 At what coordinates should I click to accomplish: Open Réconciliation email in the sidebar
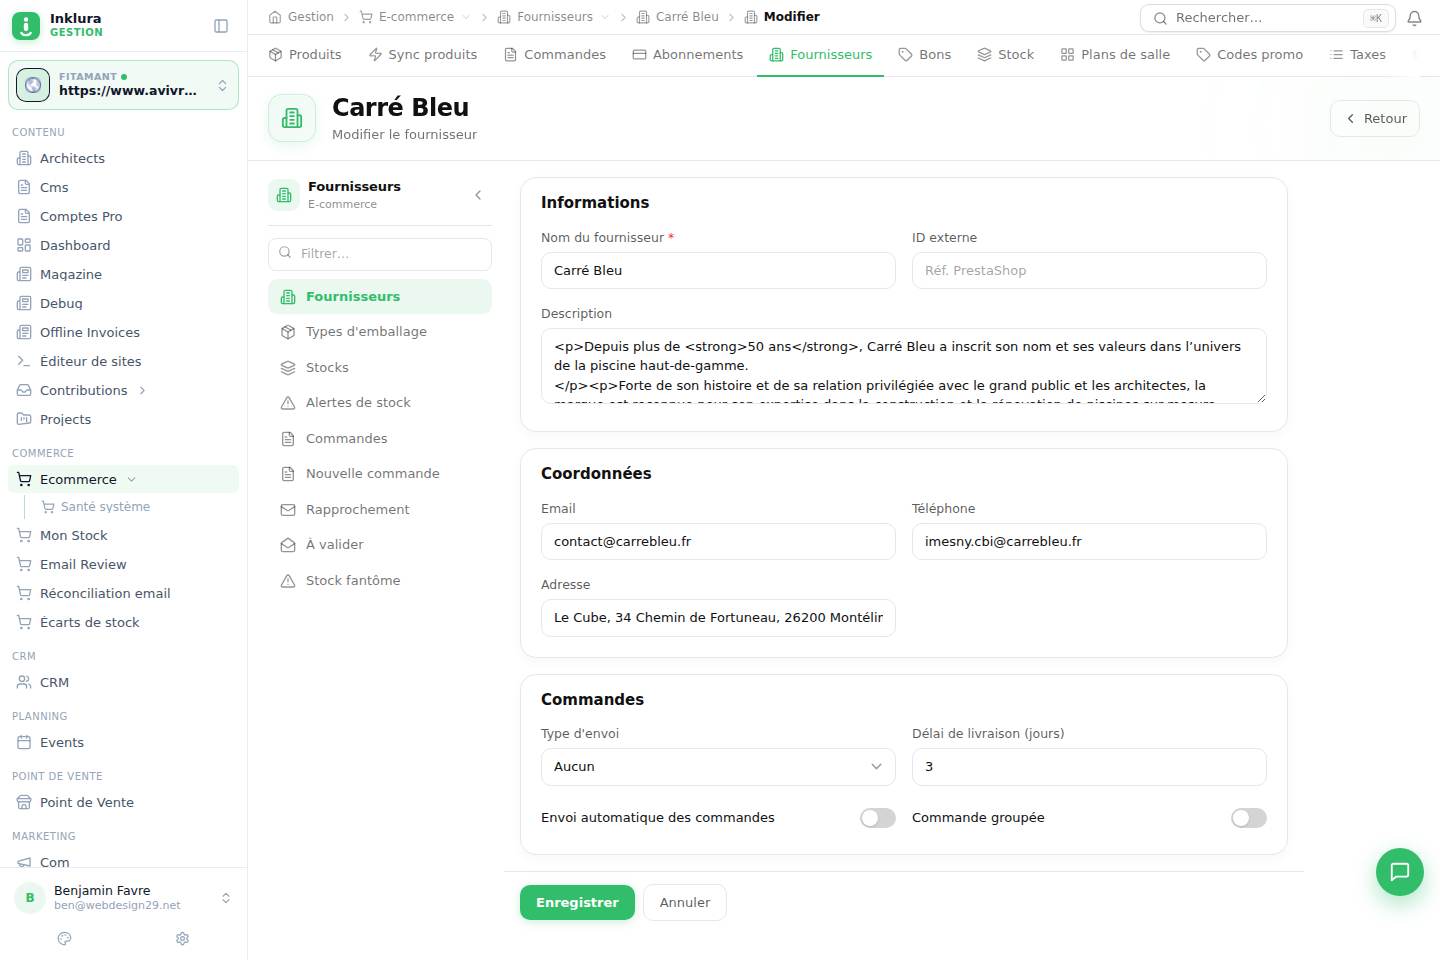coord(123,593)
